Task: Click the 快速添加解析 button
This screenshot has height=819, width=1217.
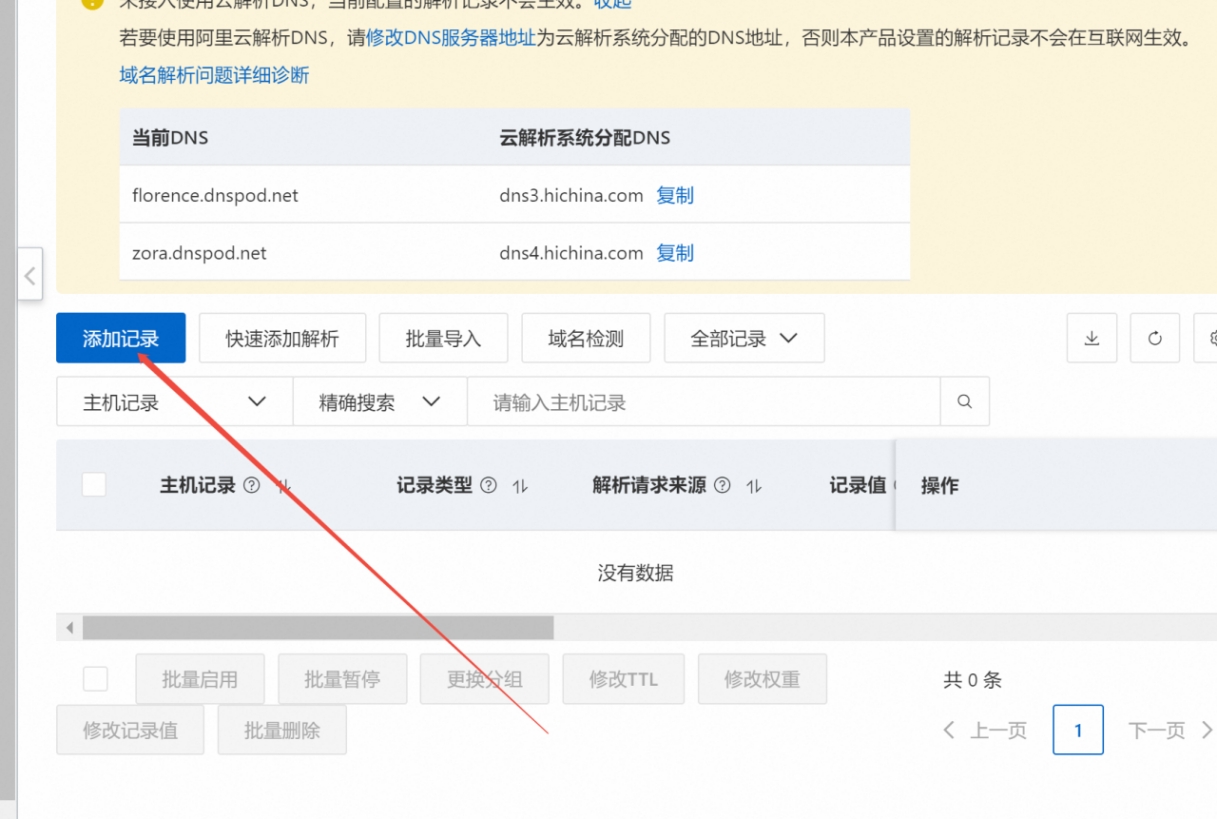Action: (282, 338)
